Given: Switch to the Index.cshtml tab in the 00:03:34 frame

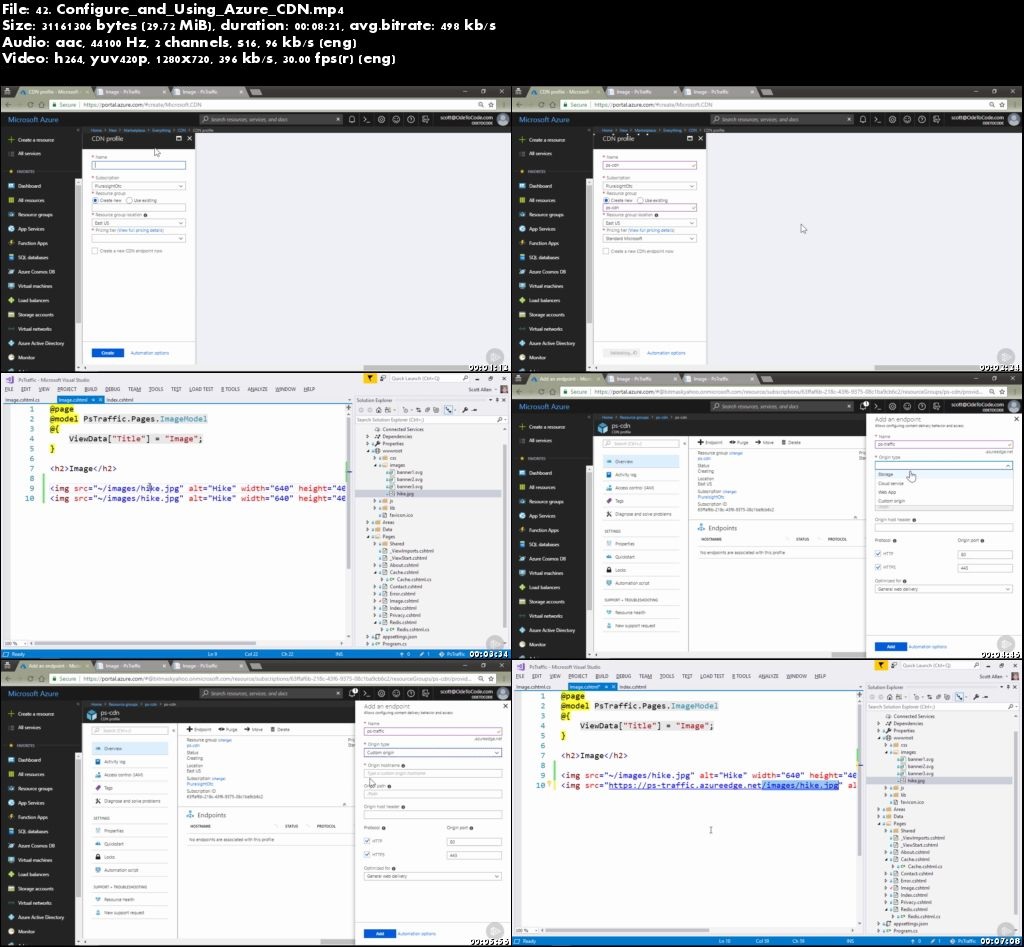Looking at the screenshot, I should [120, 400].
